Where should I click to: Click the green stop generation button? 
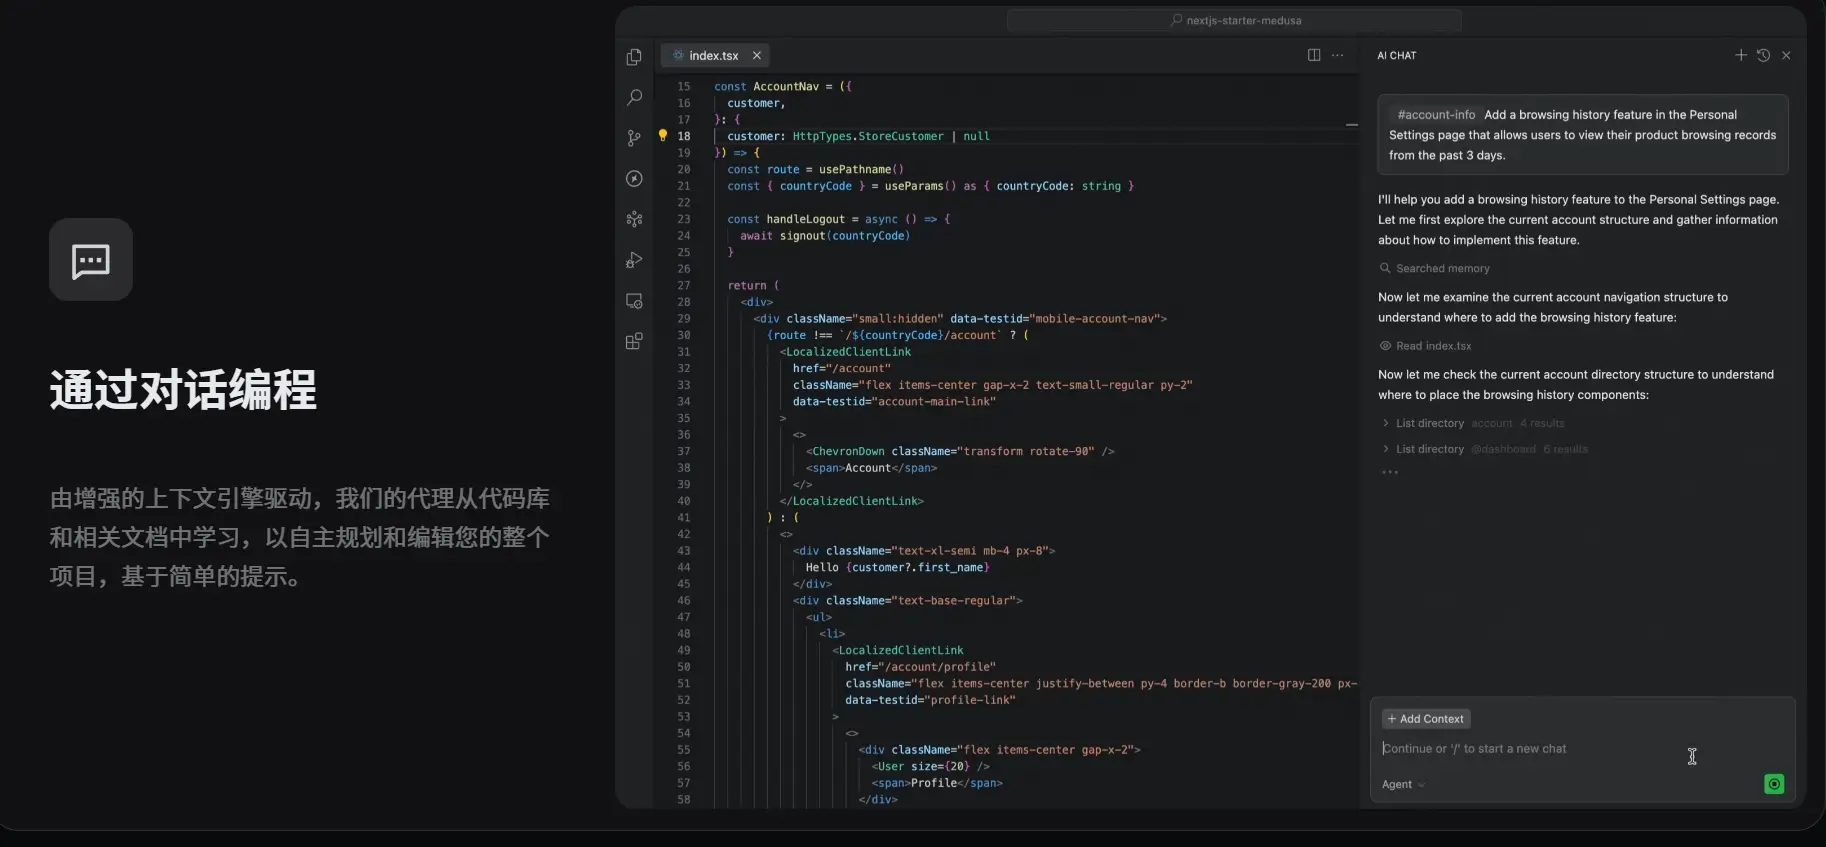[x=1774, y=784]
